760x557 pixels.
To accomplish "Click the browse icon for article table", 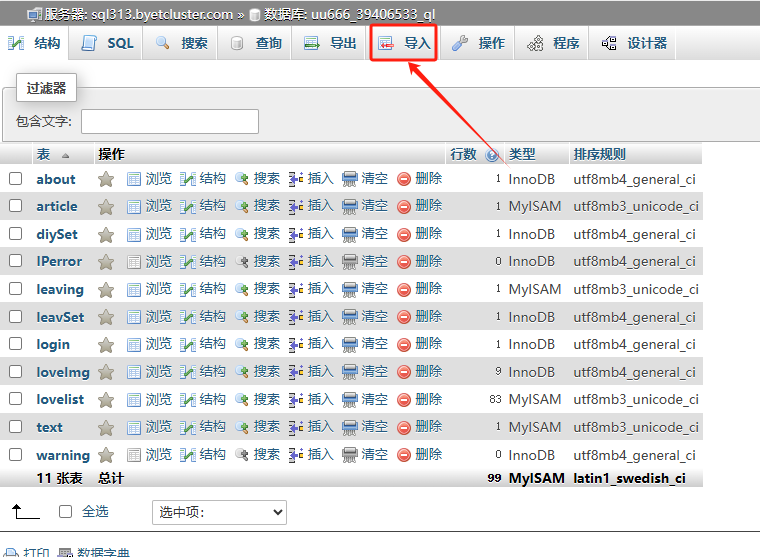I will (134, 206).
